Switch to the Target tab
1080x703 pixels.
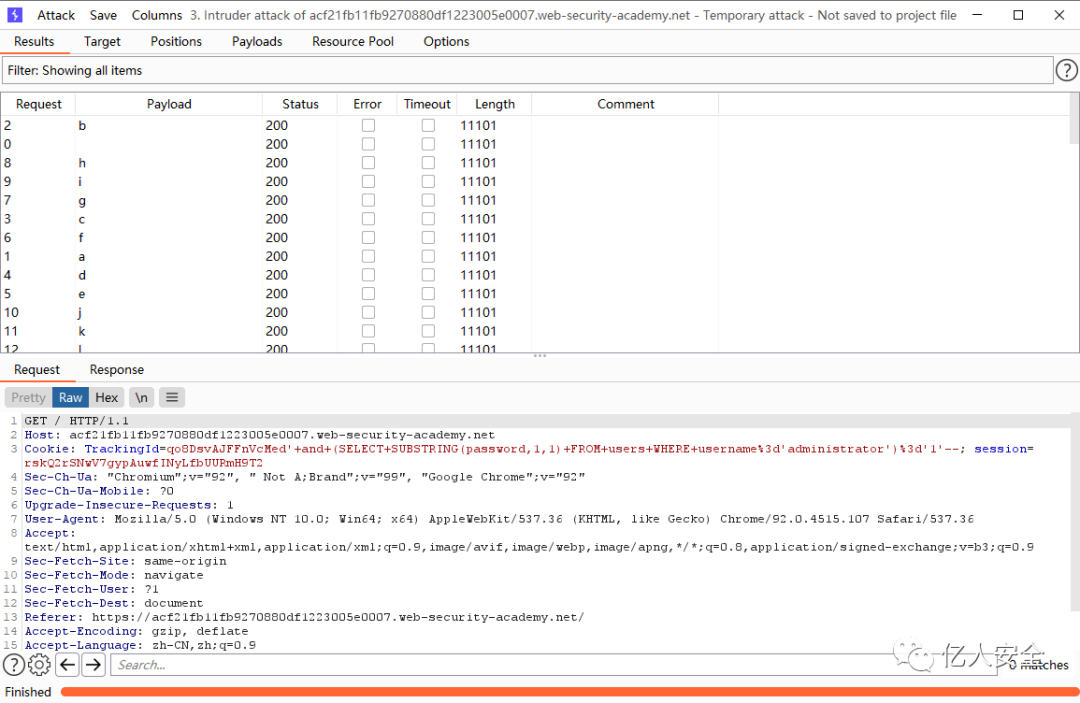pyautogui.click(x=102, y=41)
